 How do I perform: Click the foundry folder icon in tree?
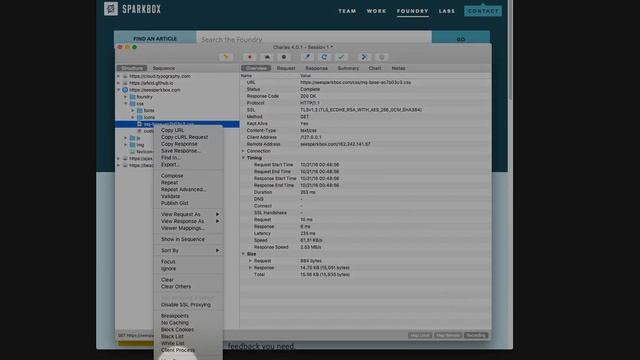(132, 97)
